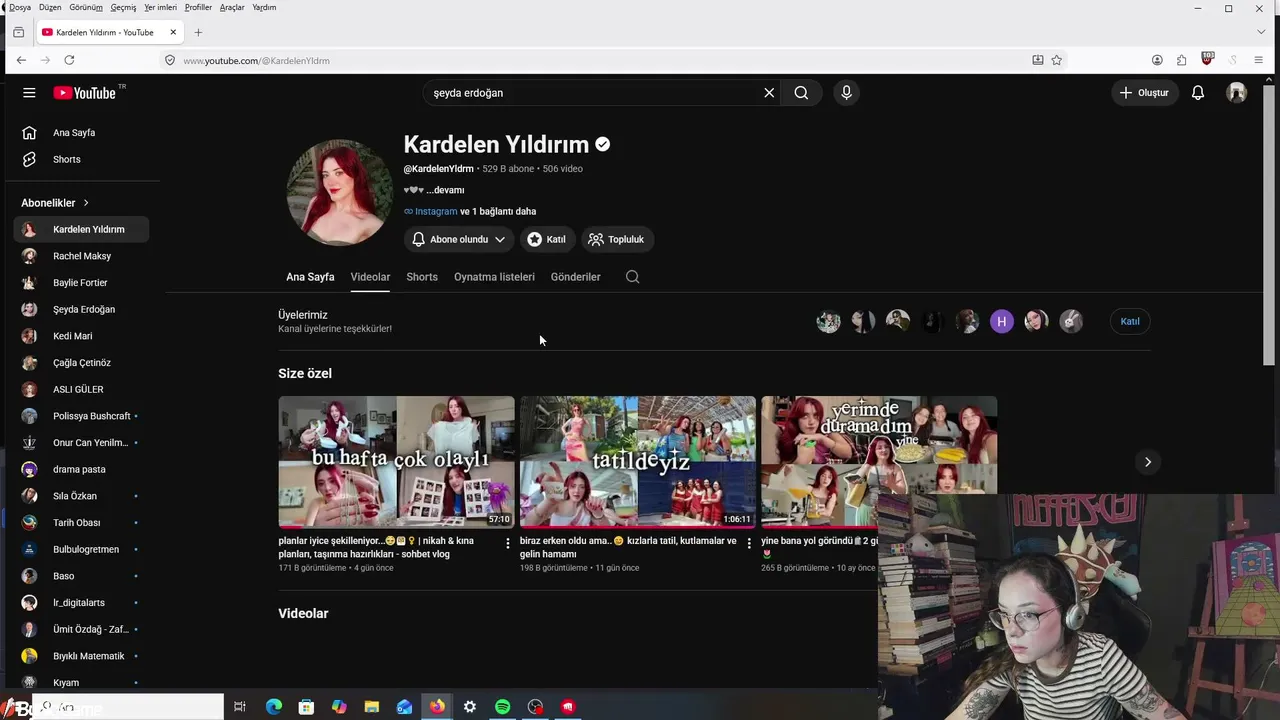Screen dimensions: 1280x720
Task: Open the Topluluk community button
Action: click(616, 239)
